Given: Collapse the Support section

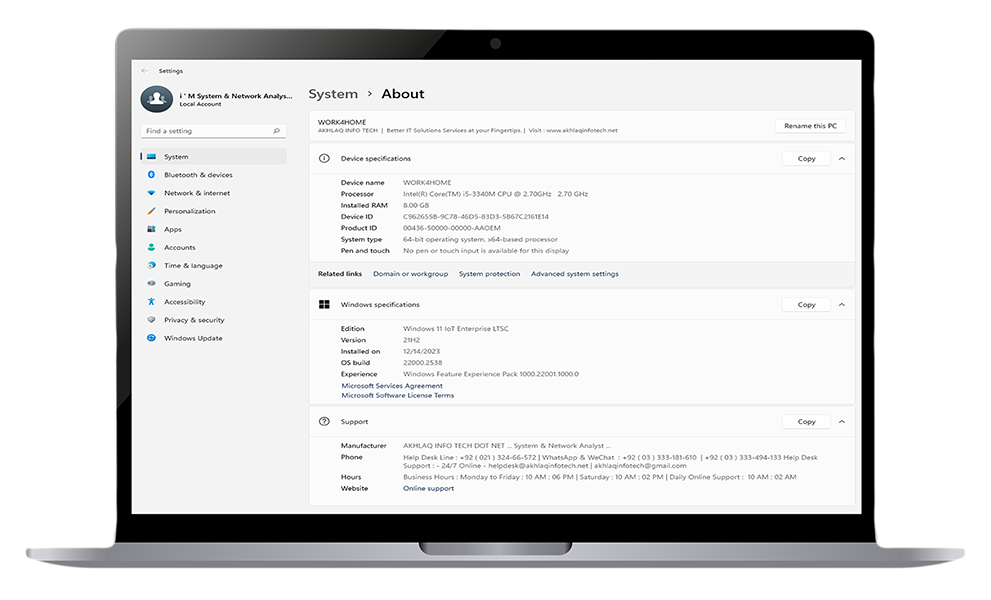Looking at the screenshot, I should [841, 422].
